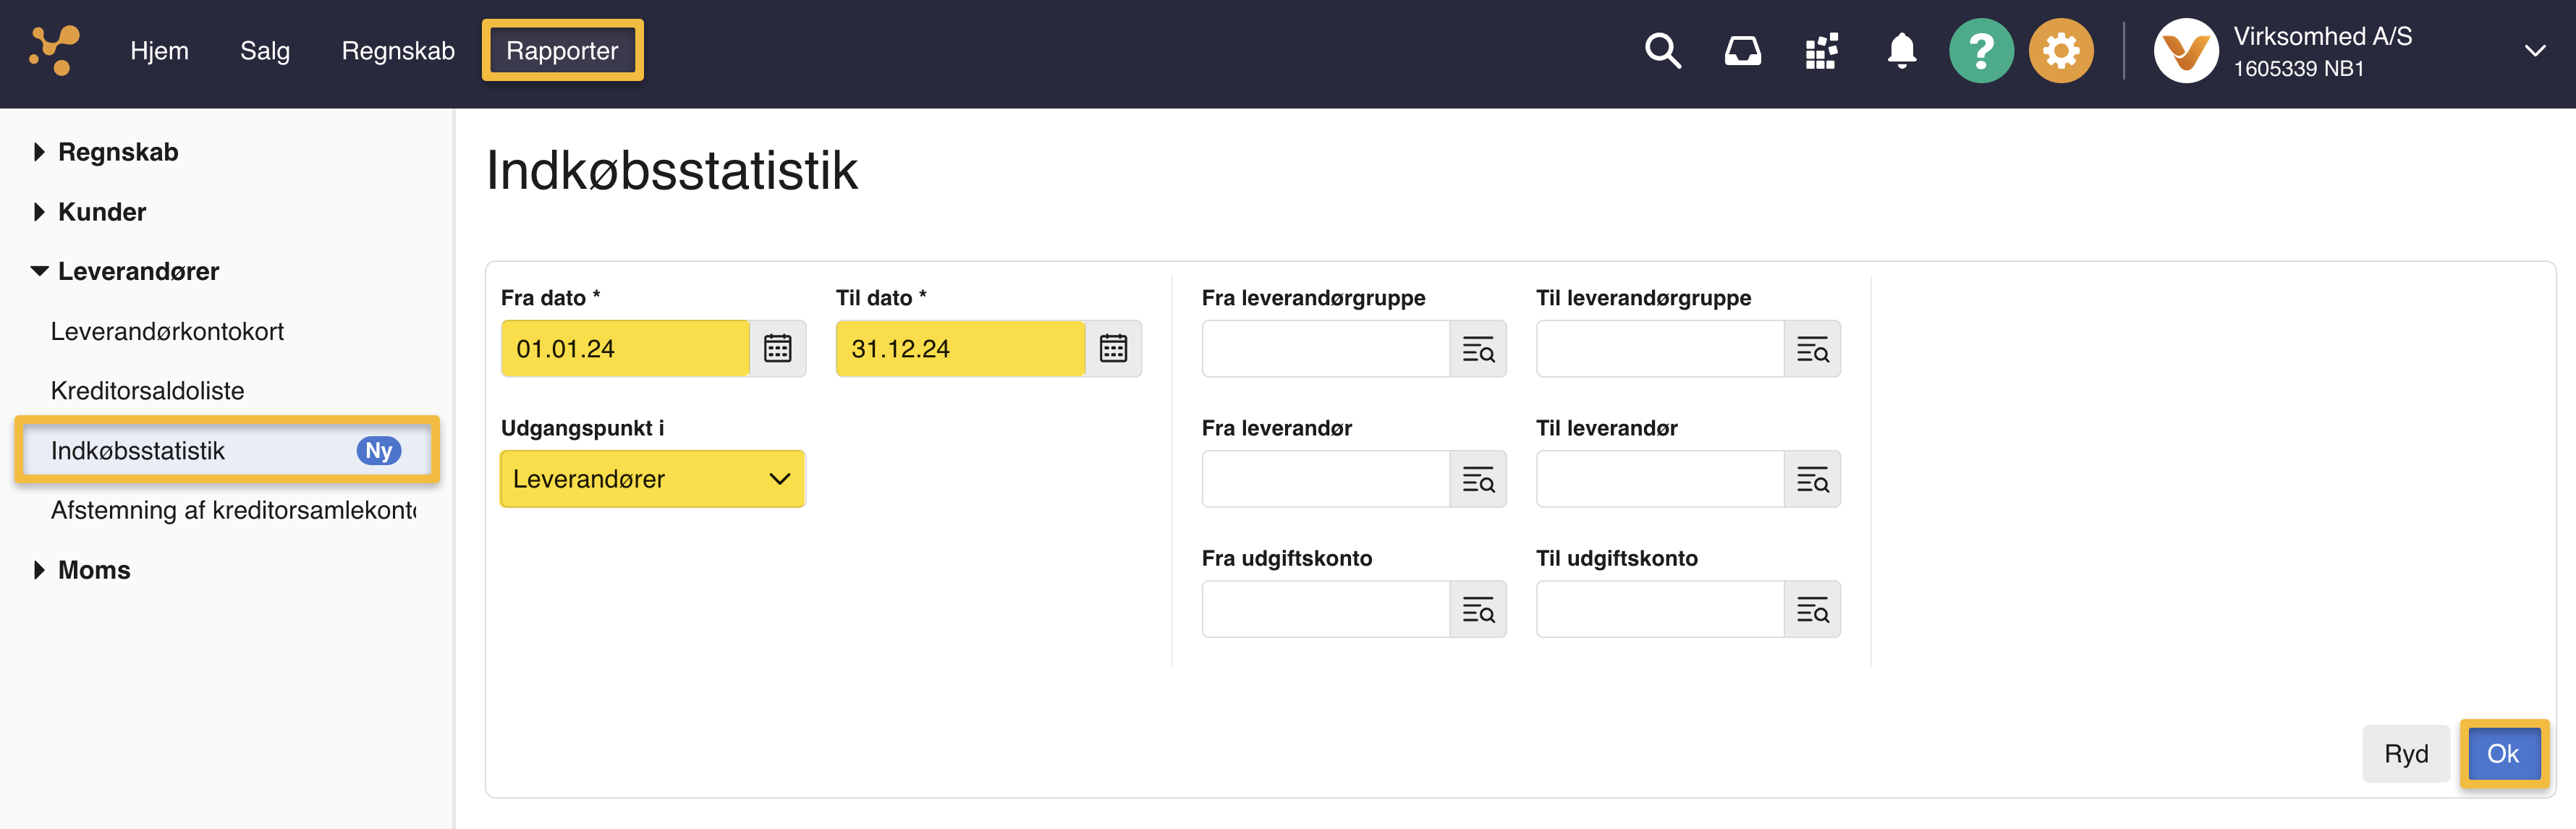Open the lookup for Til leverandør
Image resolution: width=2576 pixels, height=829 pixels.
coord(1814,479)
